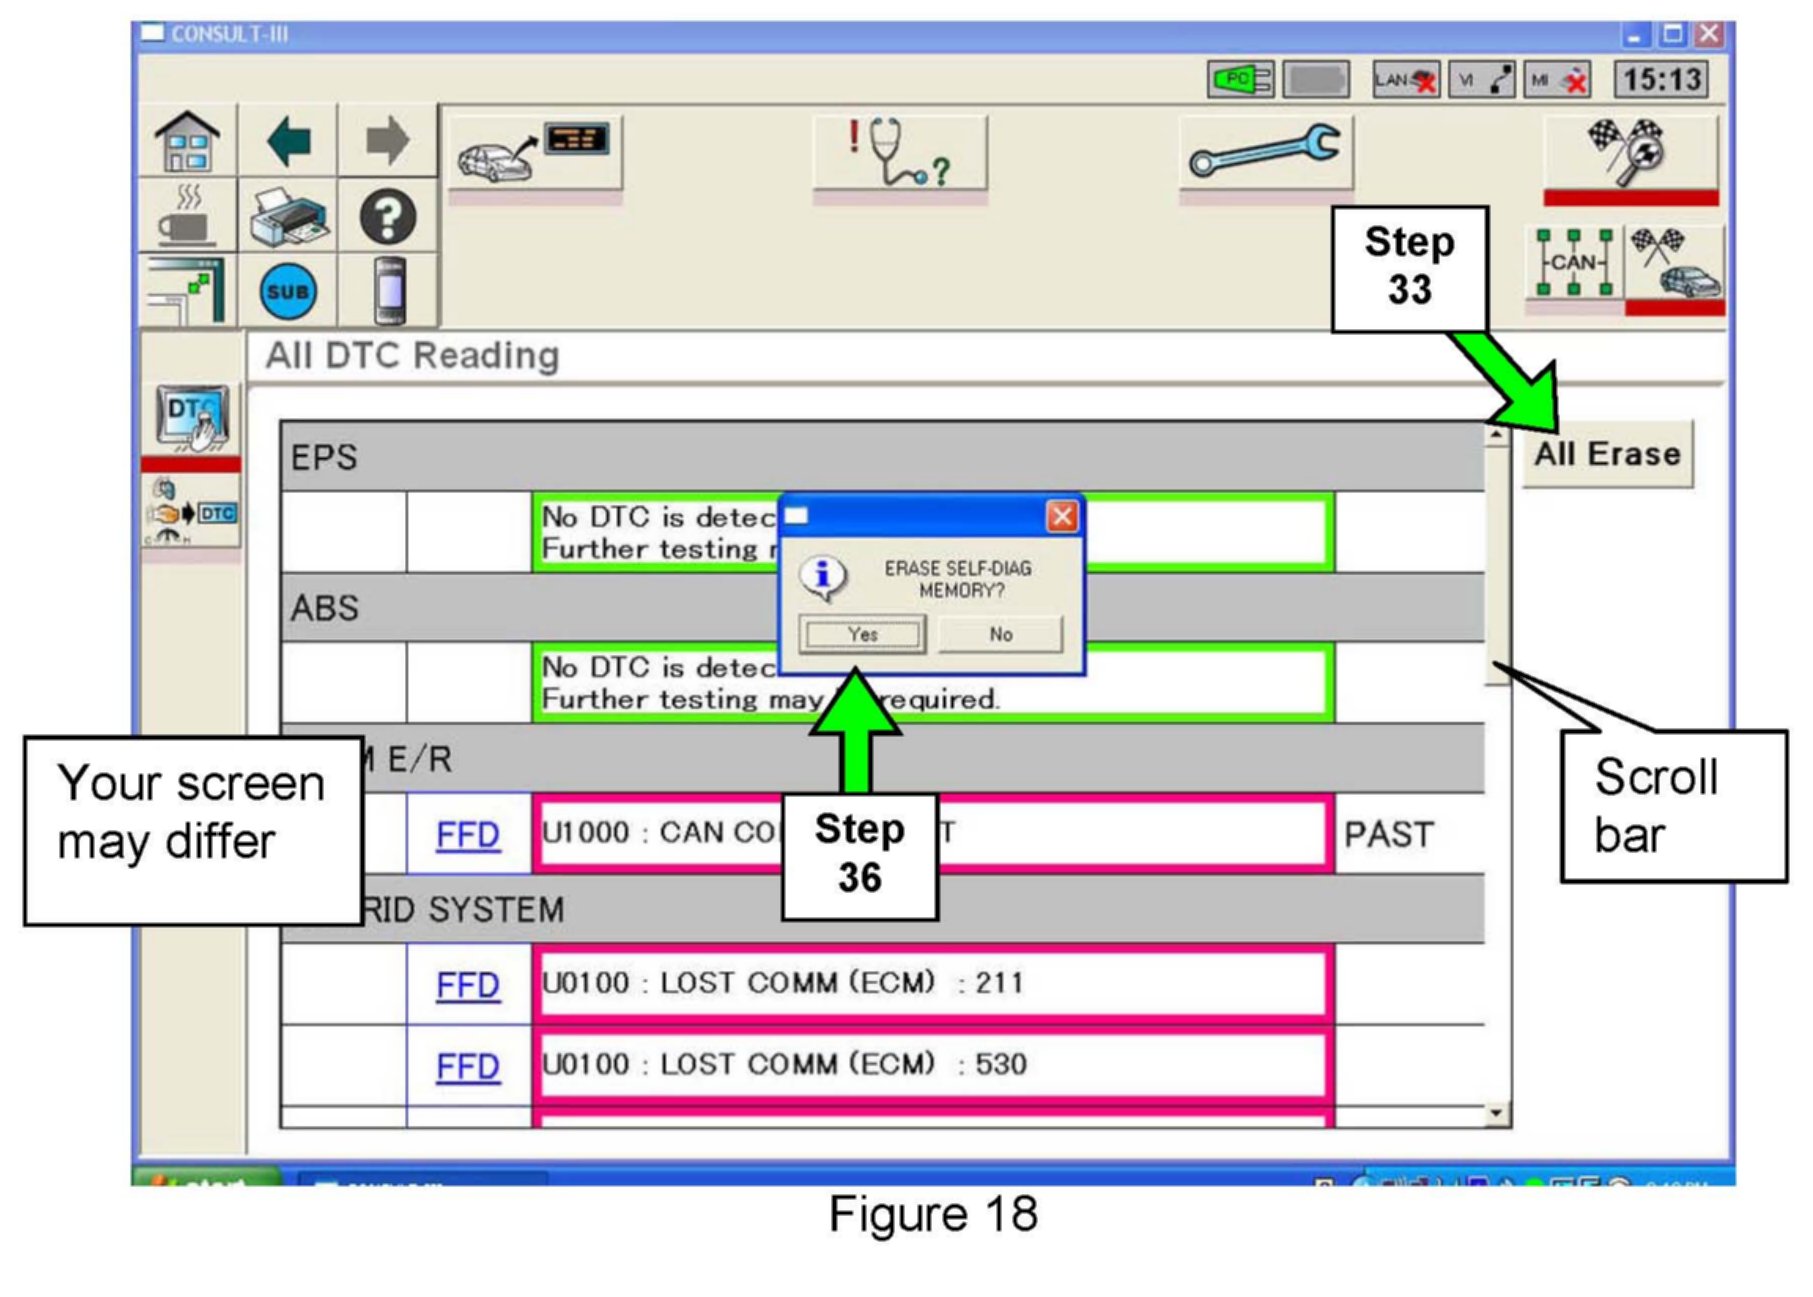Select the DTC screen sidebar icon

point(192,418)
